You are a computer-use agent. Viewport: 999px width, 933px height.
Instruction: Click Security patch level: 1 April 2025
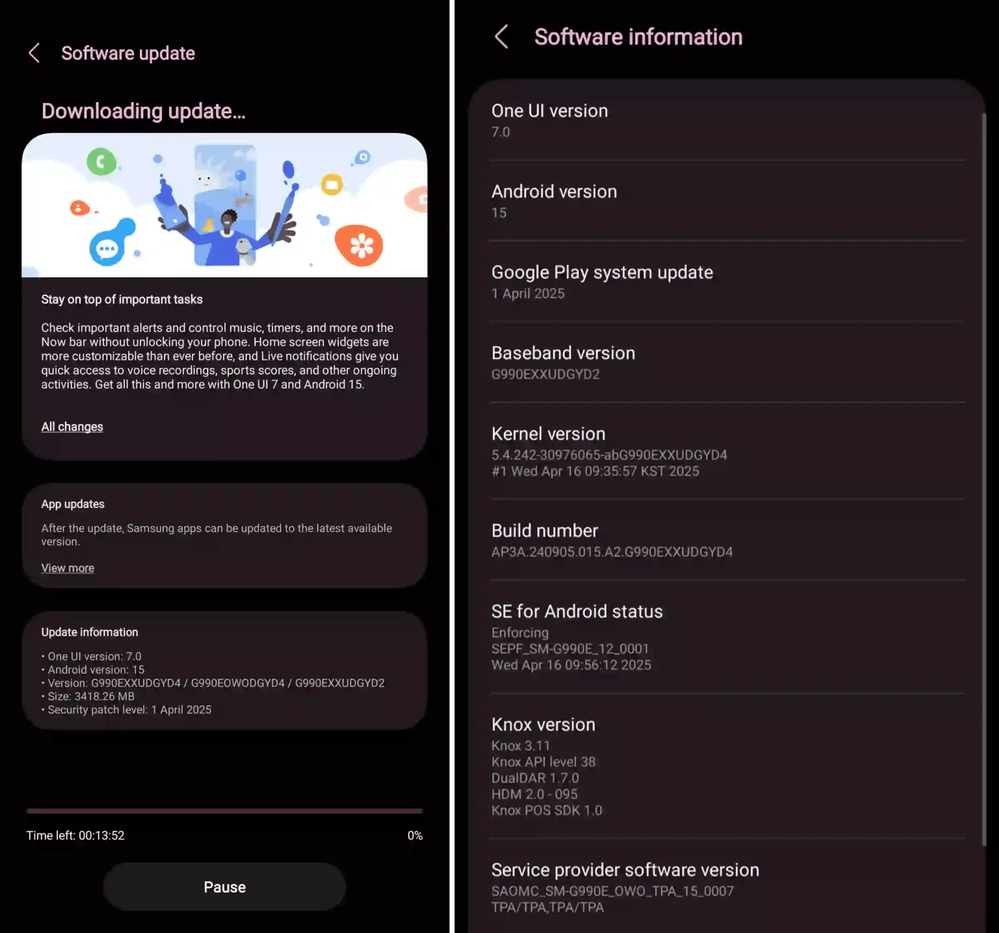tap(126, 709)
